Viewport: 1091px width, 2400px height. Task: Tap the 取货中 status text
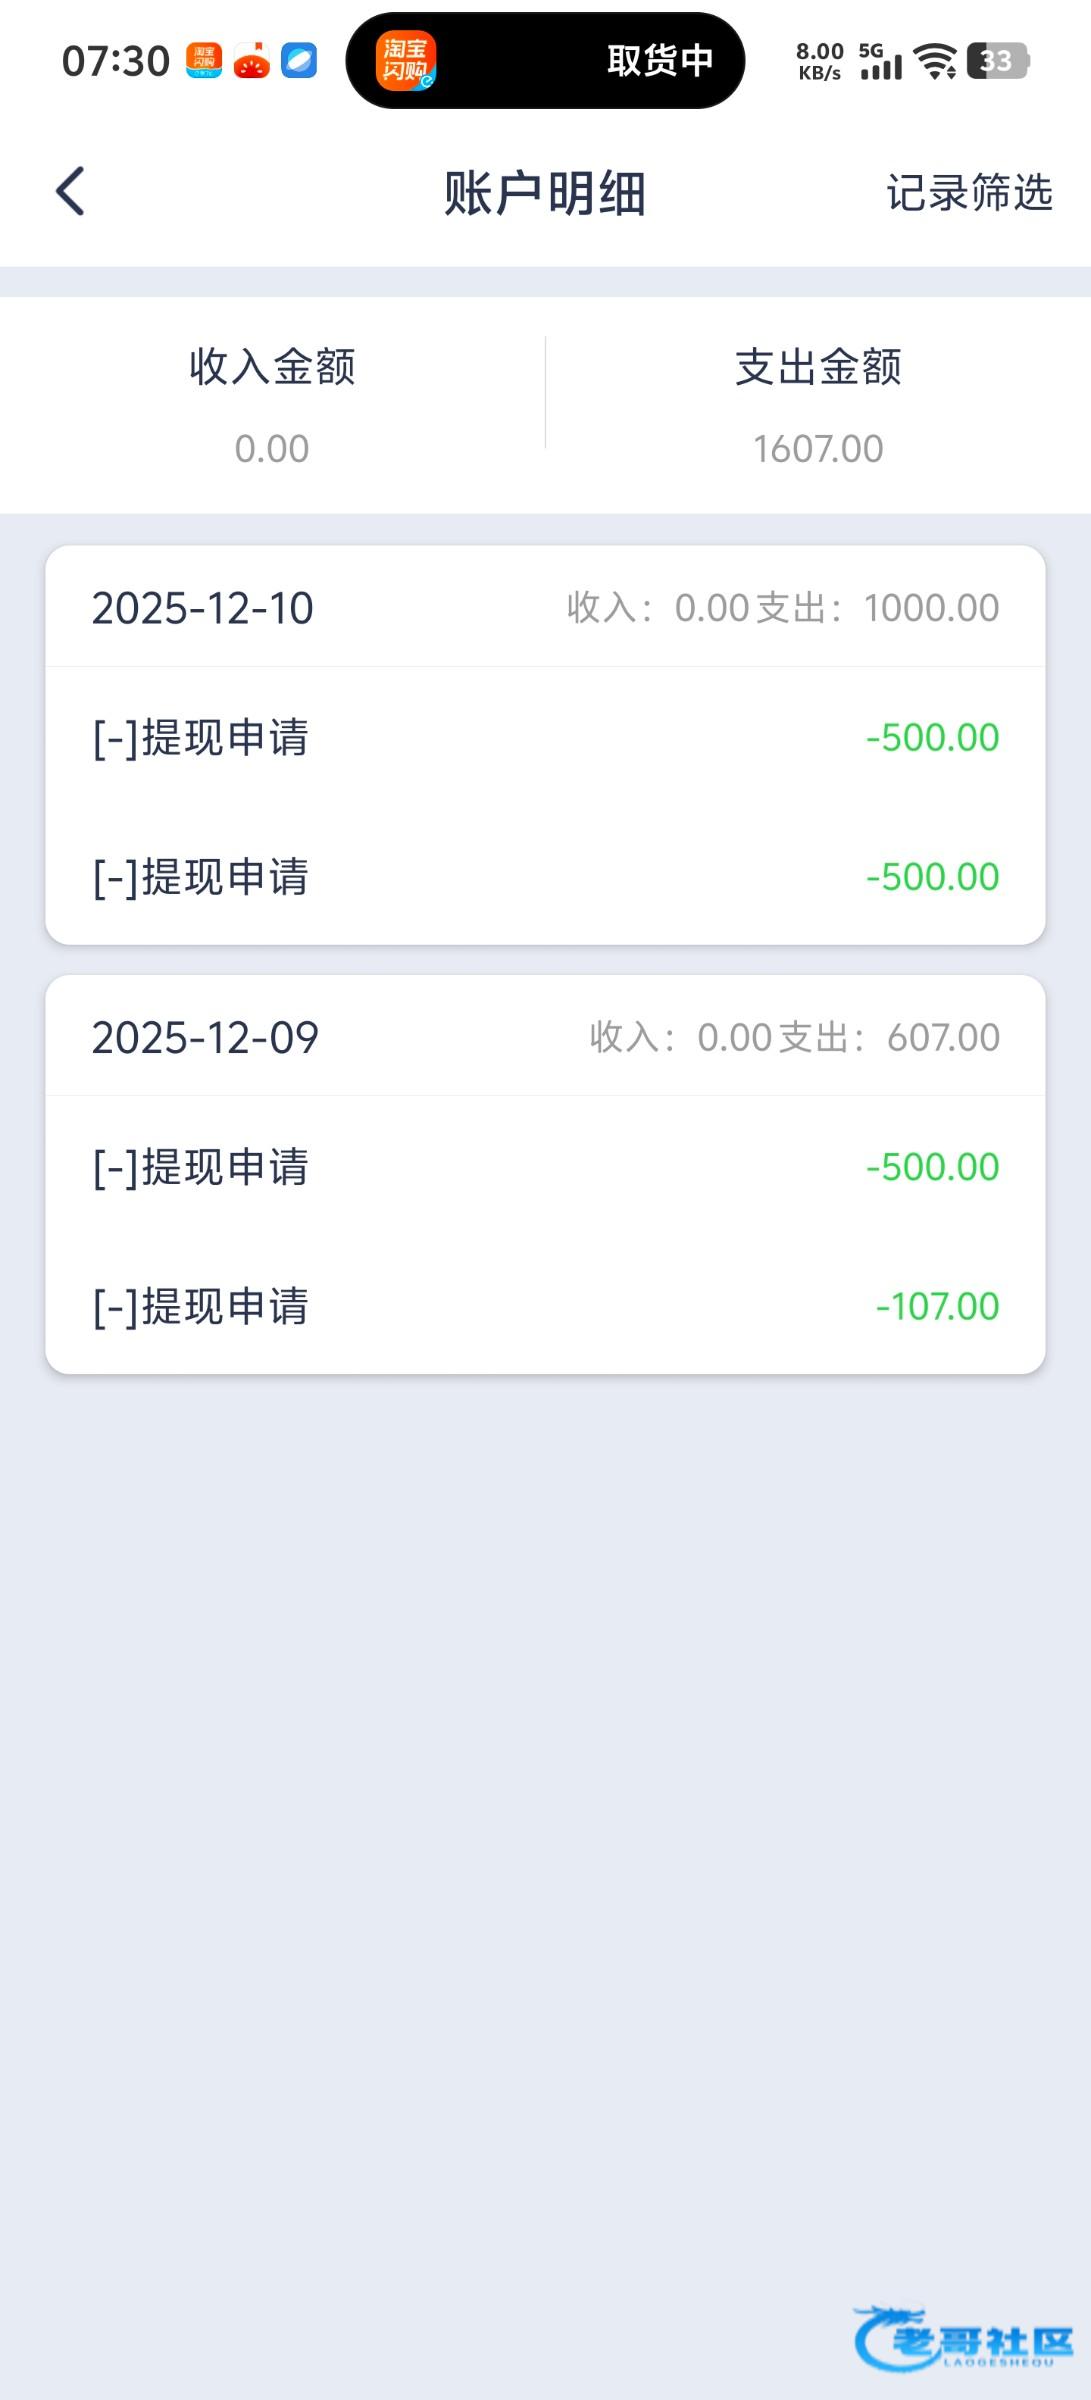pyautogui.click(x=660, y=61)
